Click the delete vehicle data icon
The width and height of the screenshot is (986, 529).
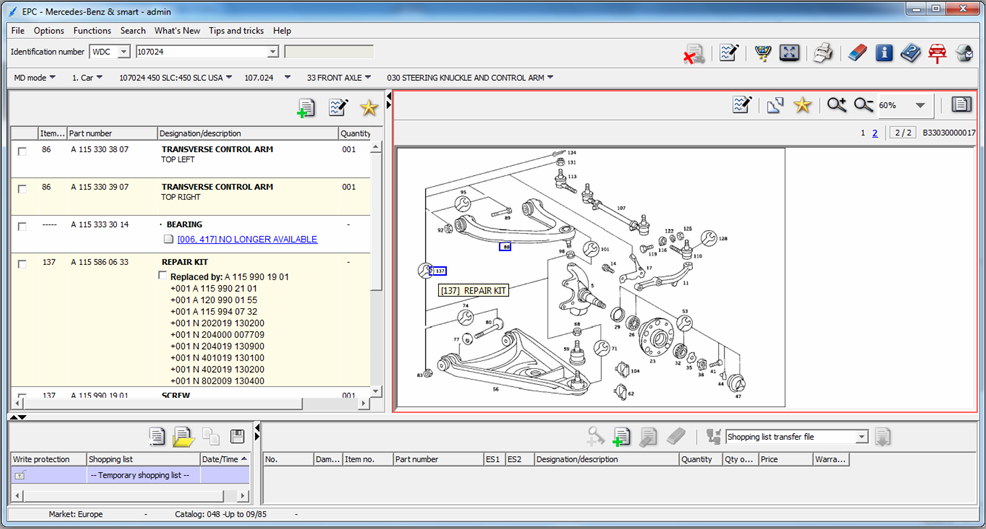pyautogui.click(x=694, y=53)
